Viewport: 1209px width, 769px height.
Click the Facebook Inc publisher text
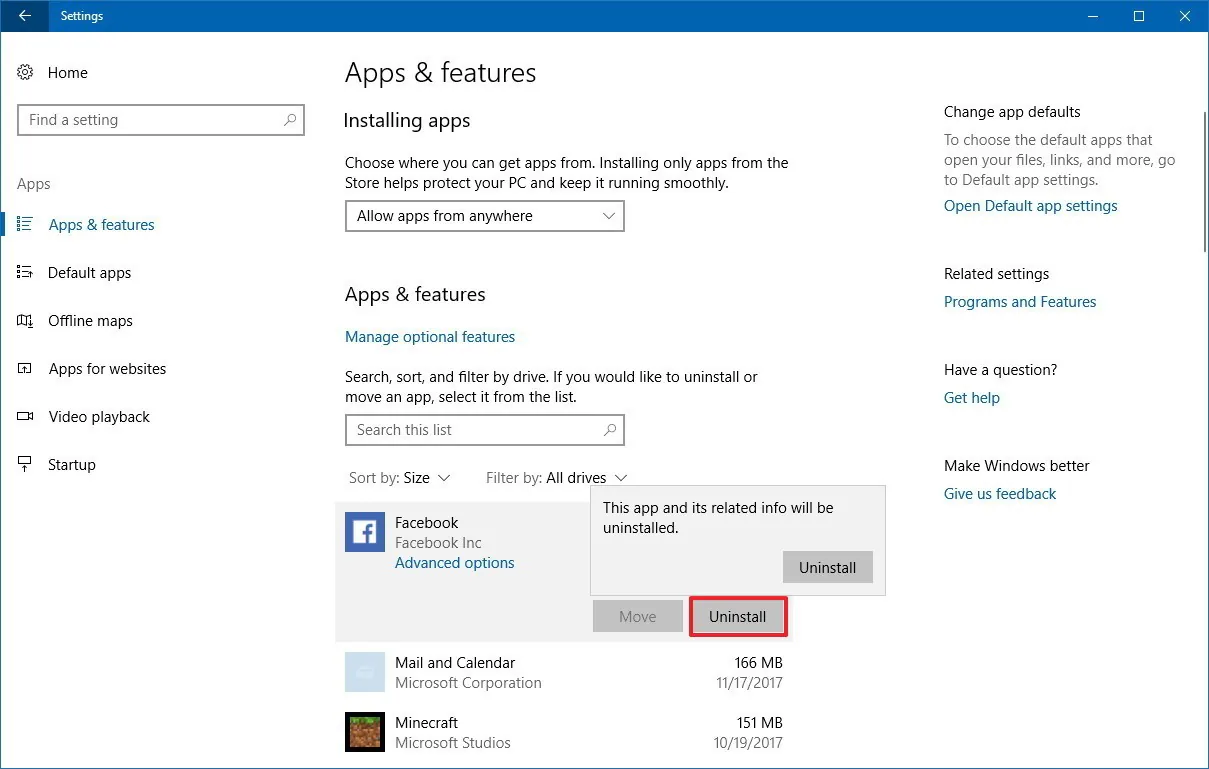click(438, 543)
